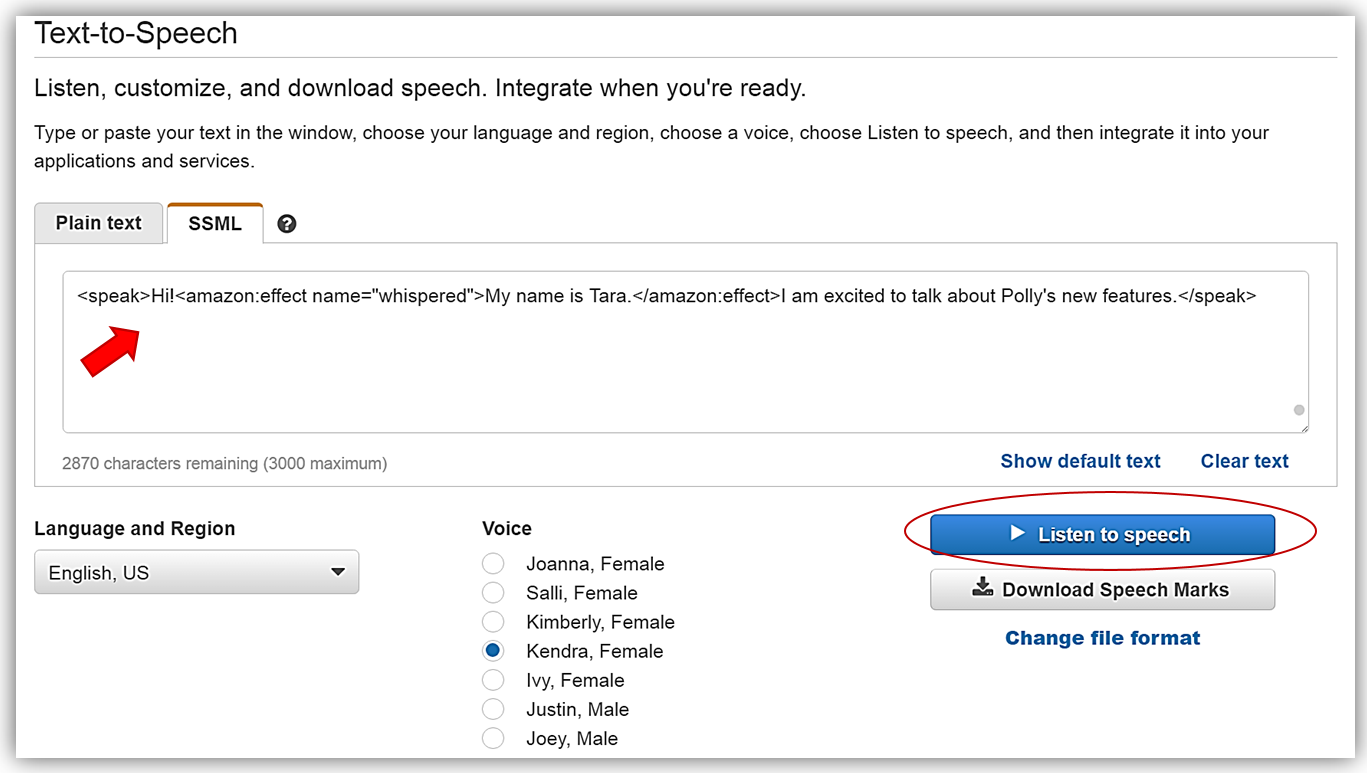Select the Joey, Male voice
Screen dimensions: 1367x773
tap(493, 739)
